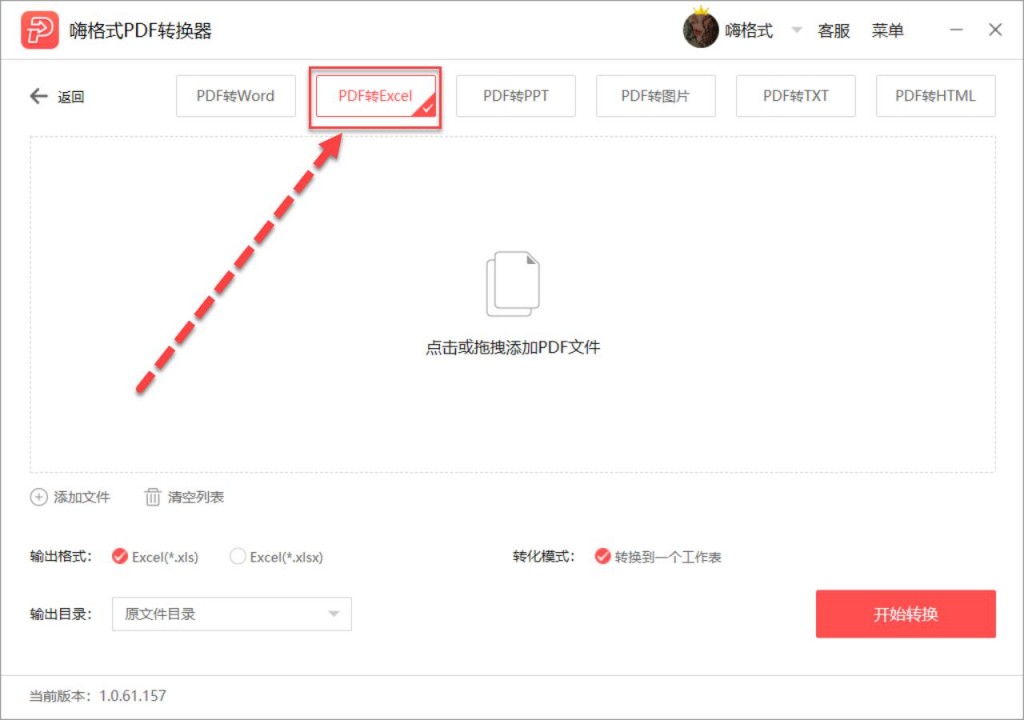Click the back arrow icon
Viewport: 1024px width, 720px height.
point(39,97)
